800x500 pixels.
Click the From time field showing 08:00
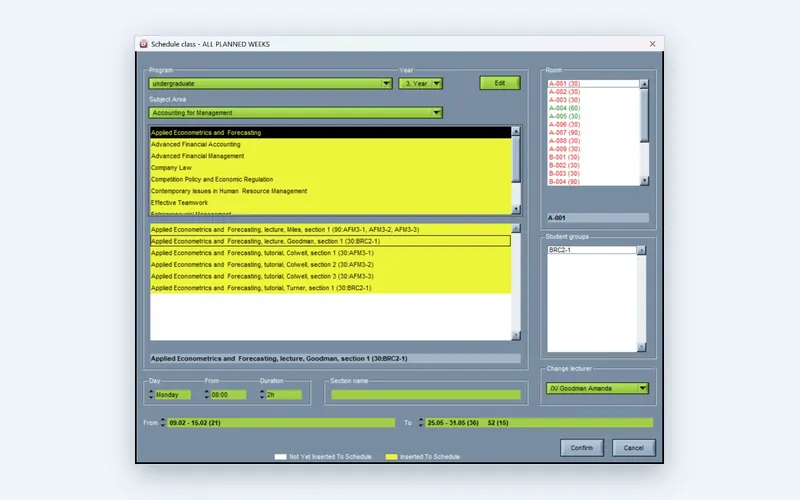click(x=228, y=395)
